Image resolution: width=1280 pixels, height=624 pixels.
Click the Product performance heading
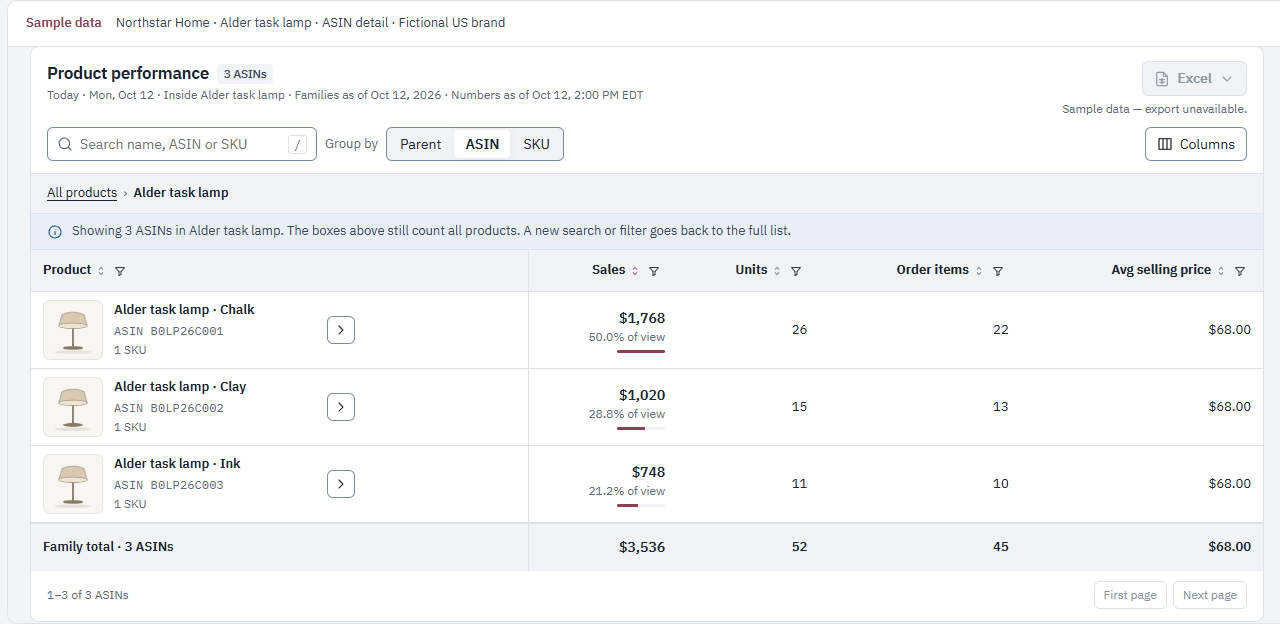pos(128,73)
